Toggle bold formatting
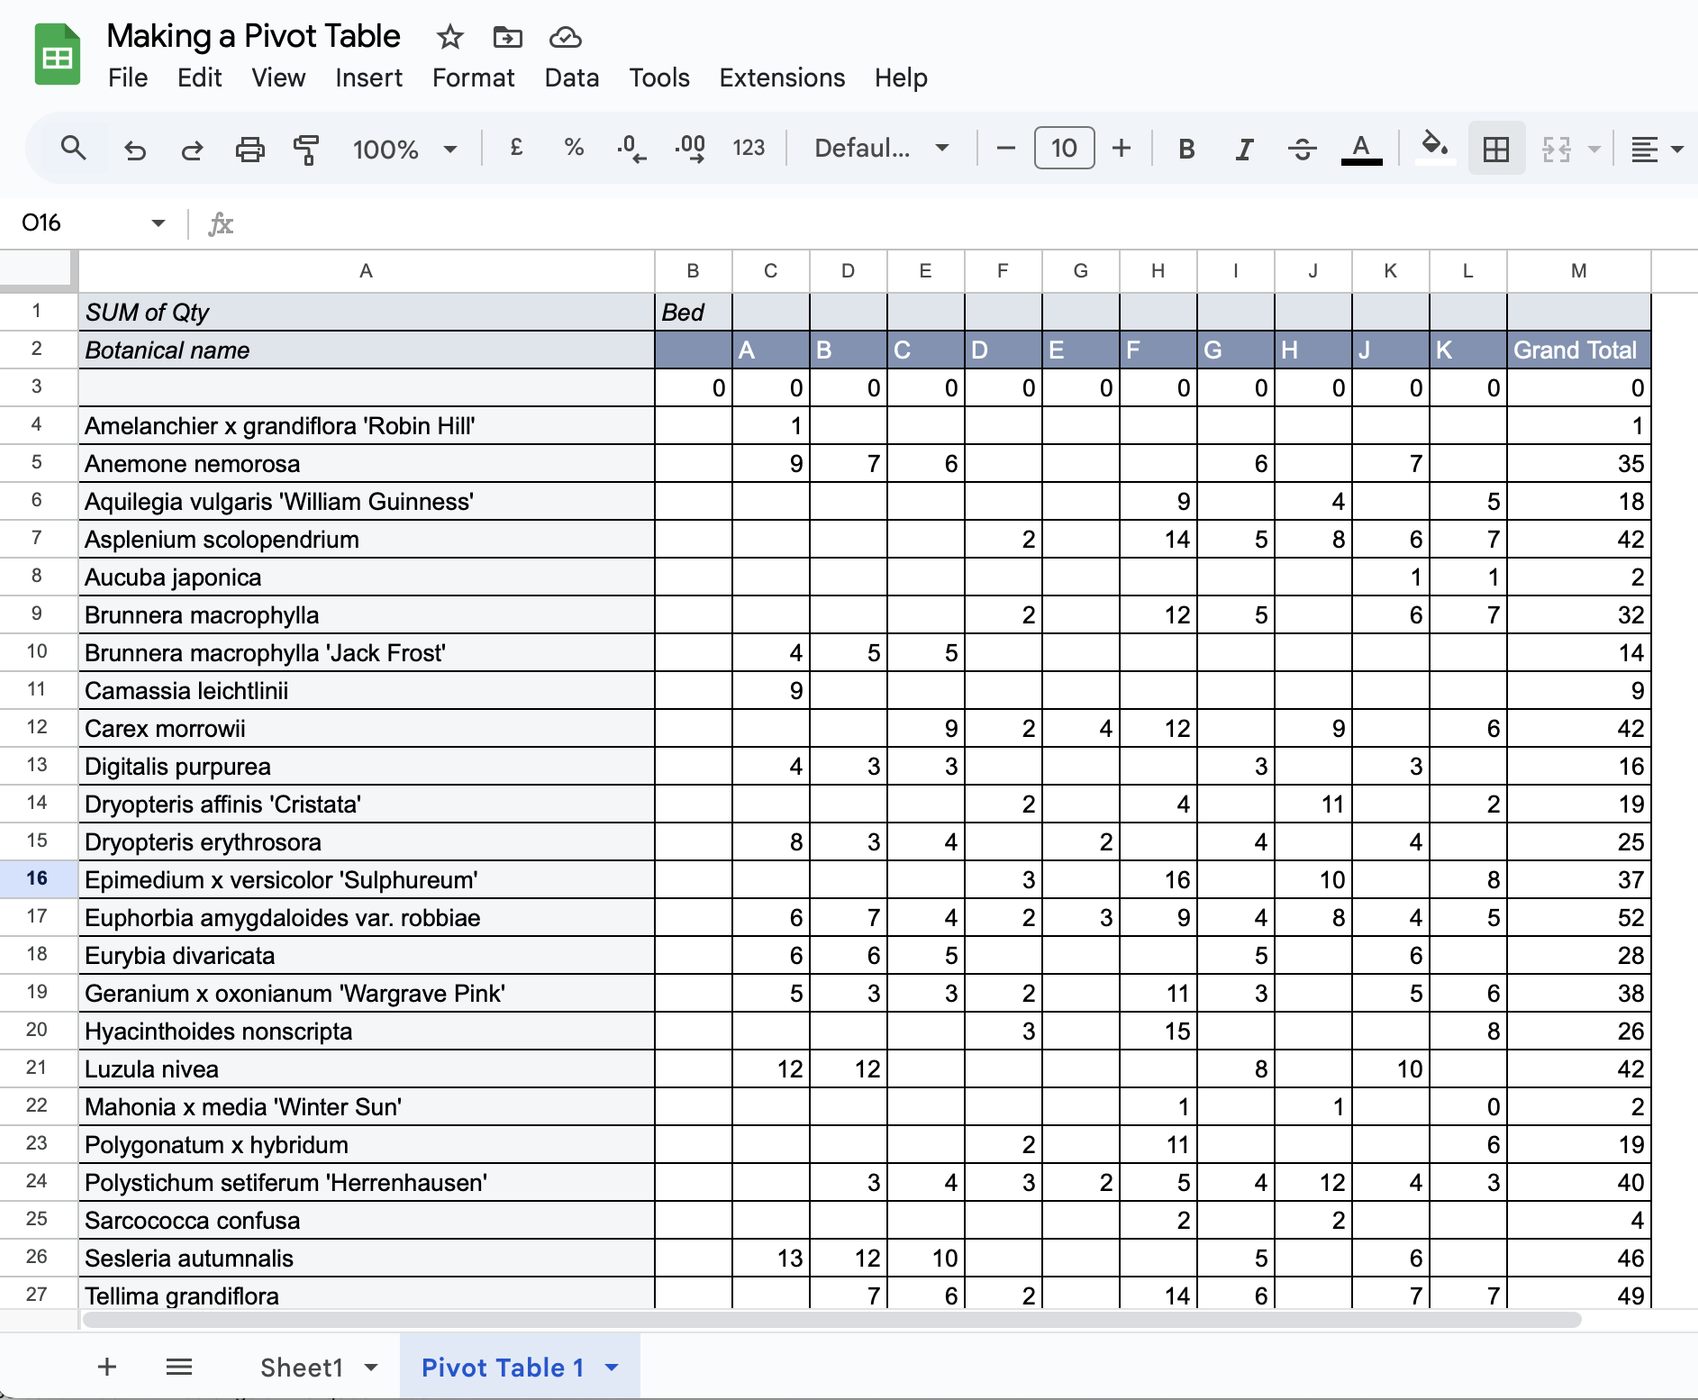 1185,148
